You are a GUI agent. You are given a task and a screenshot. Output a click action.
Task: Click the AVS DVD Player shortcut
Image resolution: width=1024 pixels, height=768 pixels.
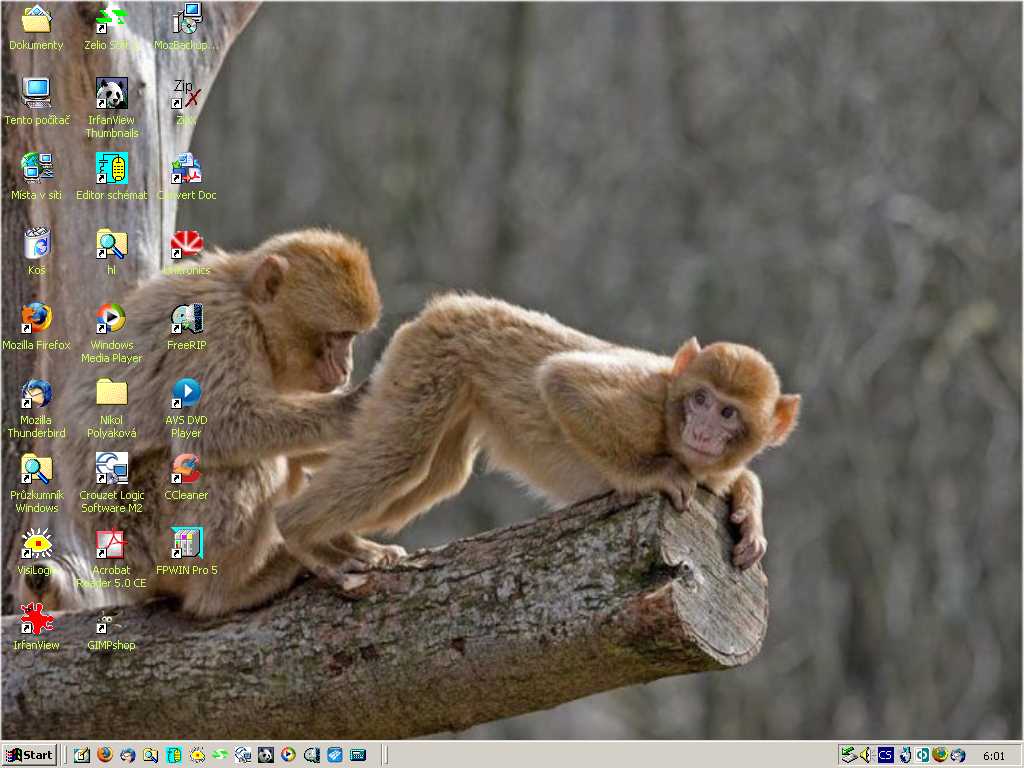coord(186,393)
